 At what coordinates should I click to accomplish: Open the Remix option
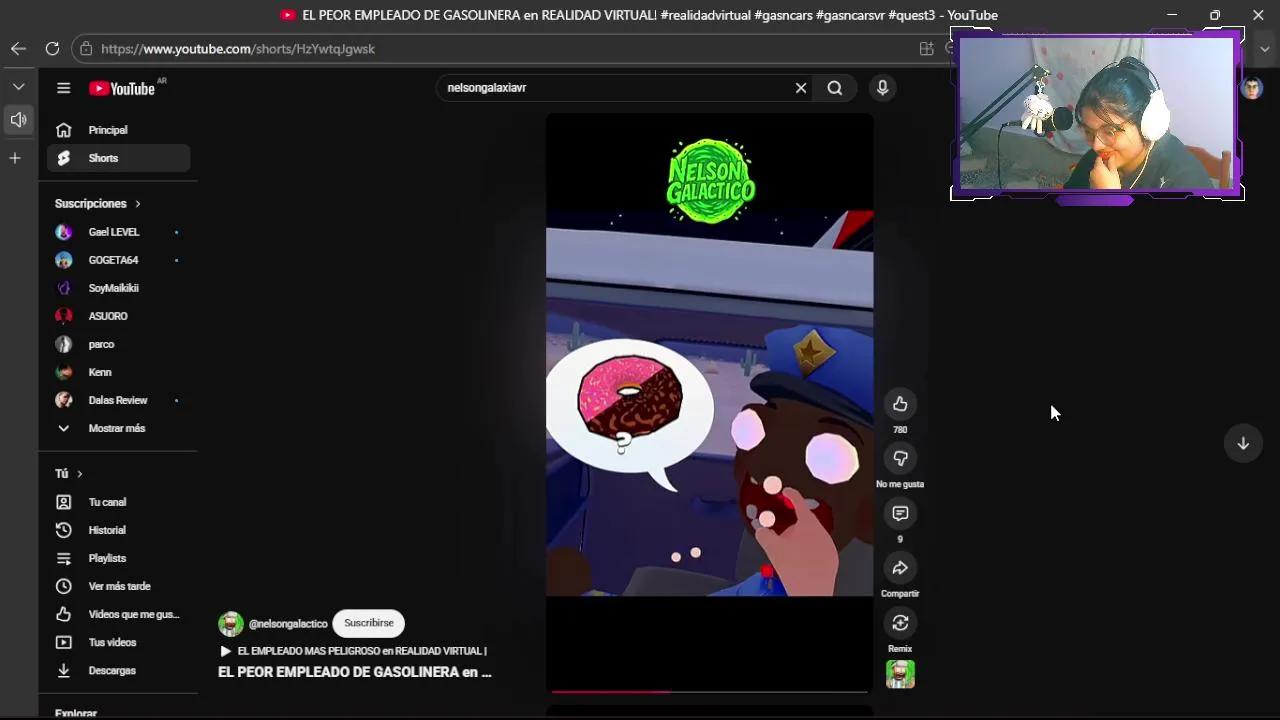900,623
